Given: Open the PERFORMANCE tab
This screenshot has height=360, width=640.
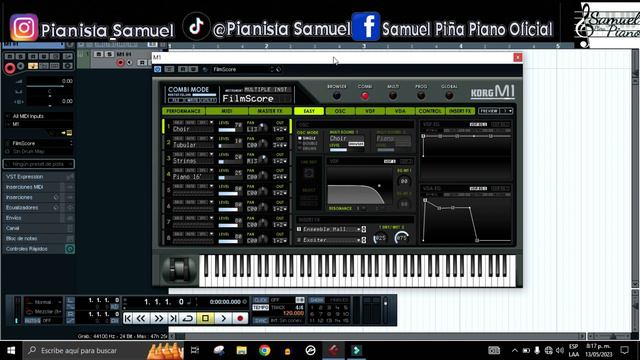Looking at the screenshot, I should (184, 111).
